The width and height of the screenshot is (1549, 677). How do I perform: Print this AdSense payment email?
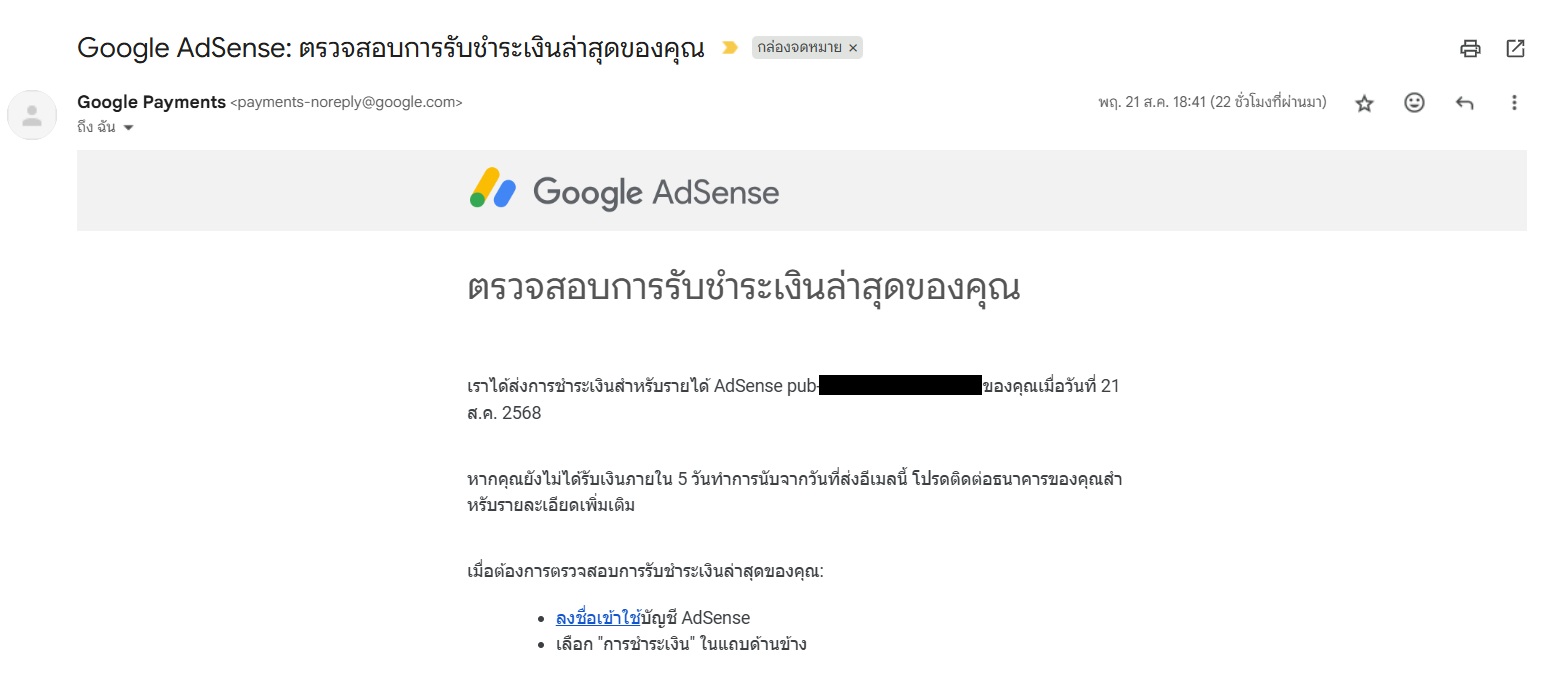tap(1469, 48)
